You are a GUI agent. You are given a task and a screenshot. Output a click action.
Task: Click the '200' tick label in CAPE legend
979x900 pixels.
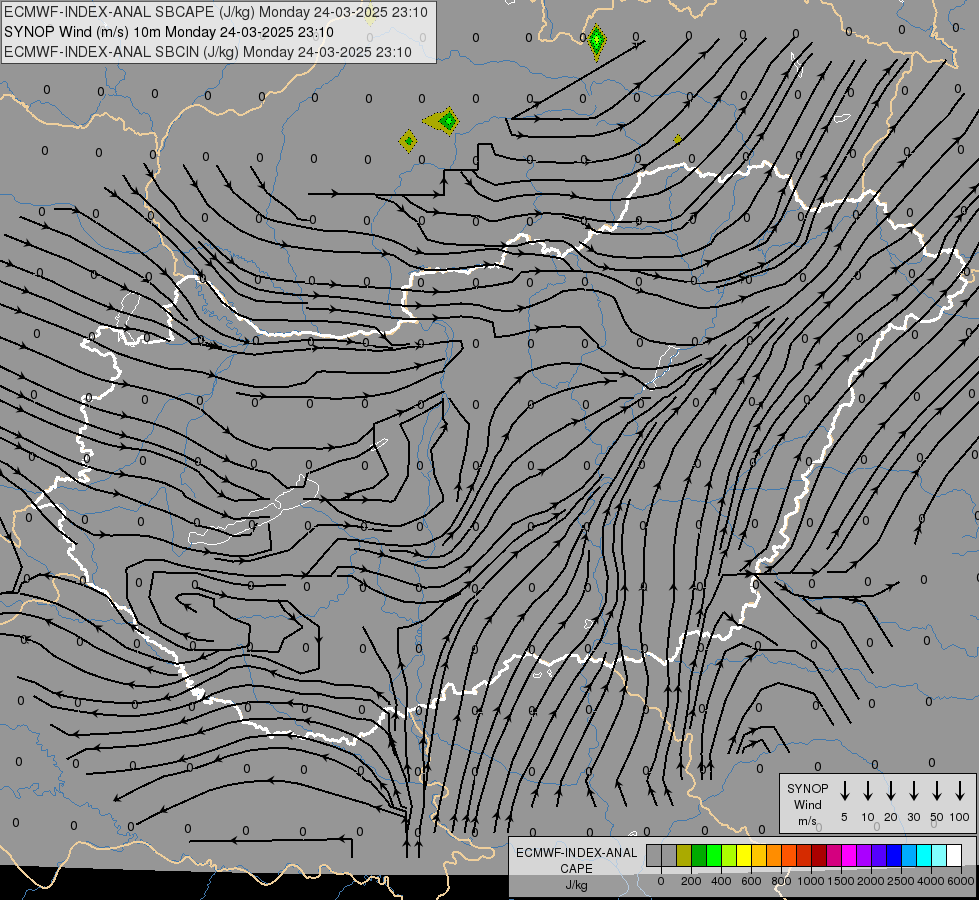pyautogui.click(x=691, y=881)
